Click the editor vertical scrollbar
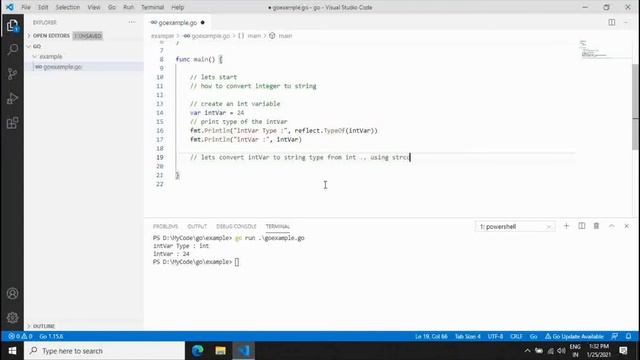This screenshot has height=360, width=640. (636, 106)
